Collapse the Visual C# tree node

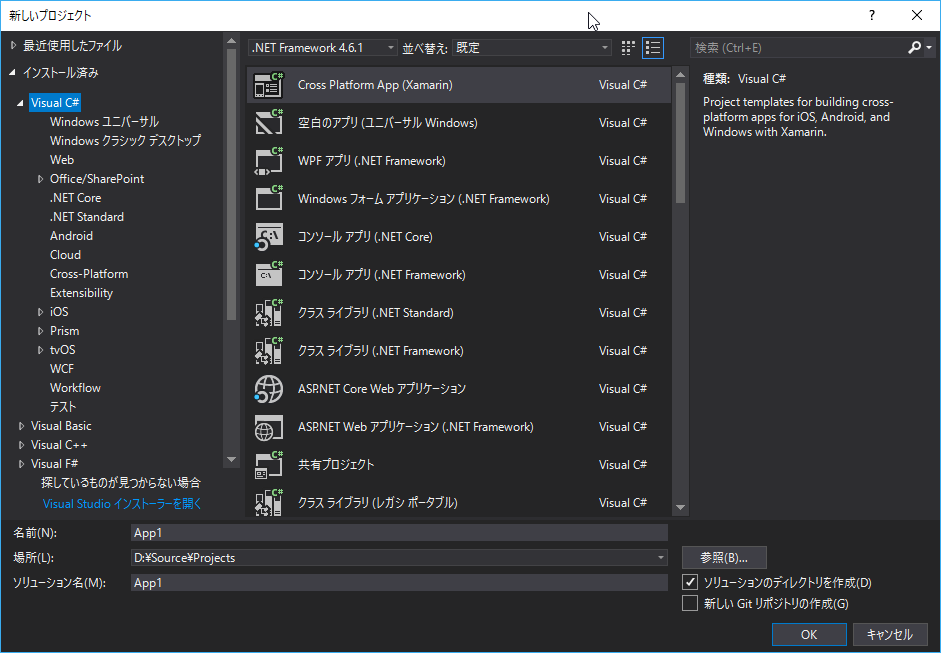pos(20,103)
